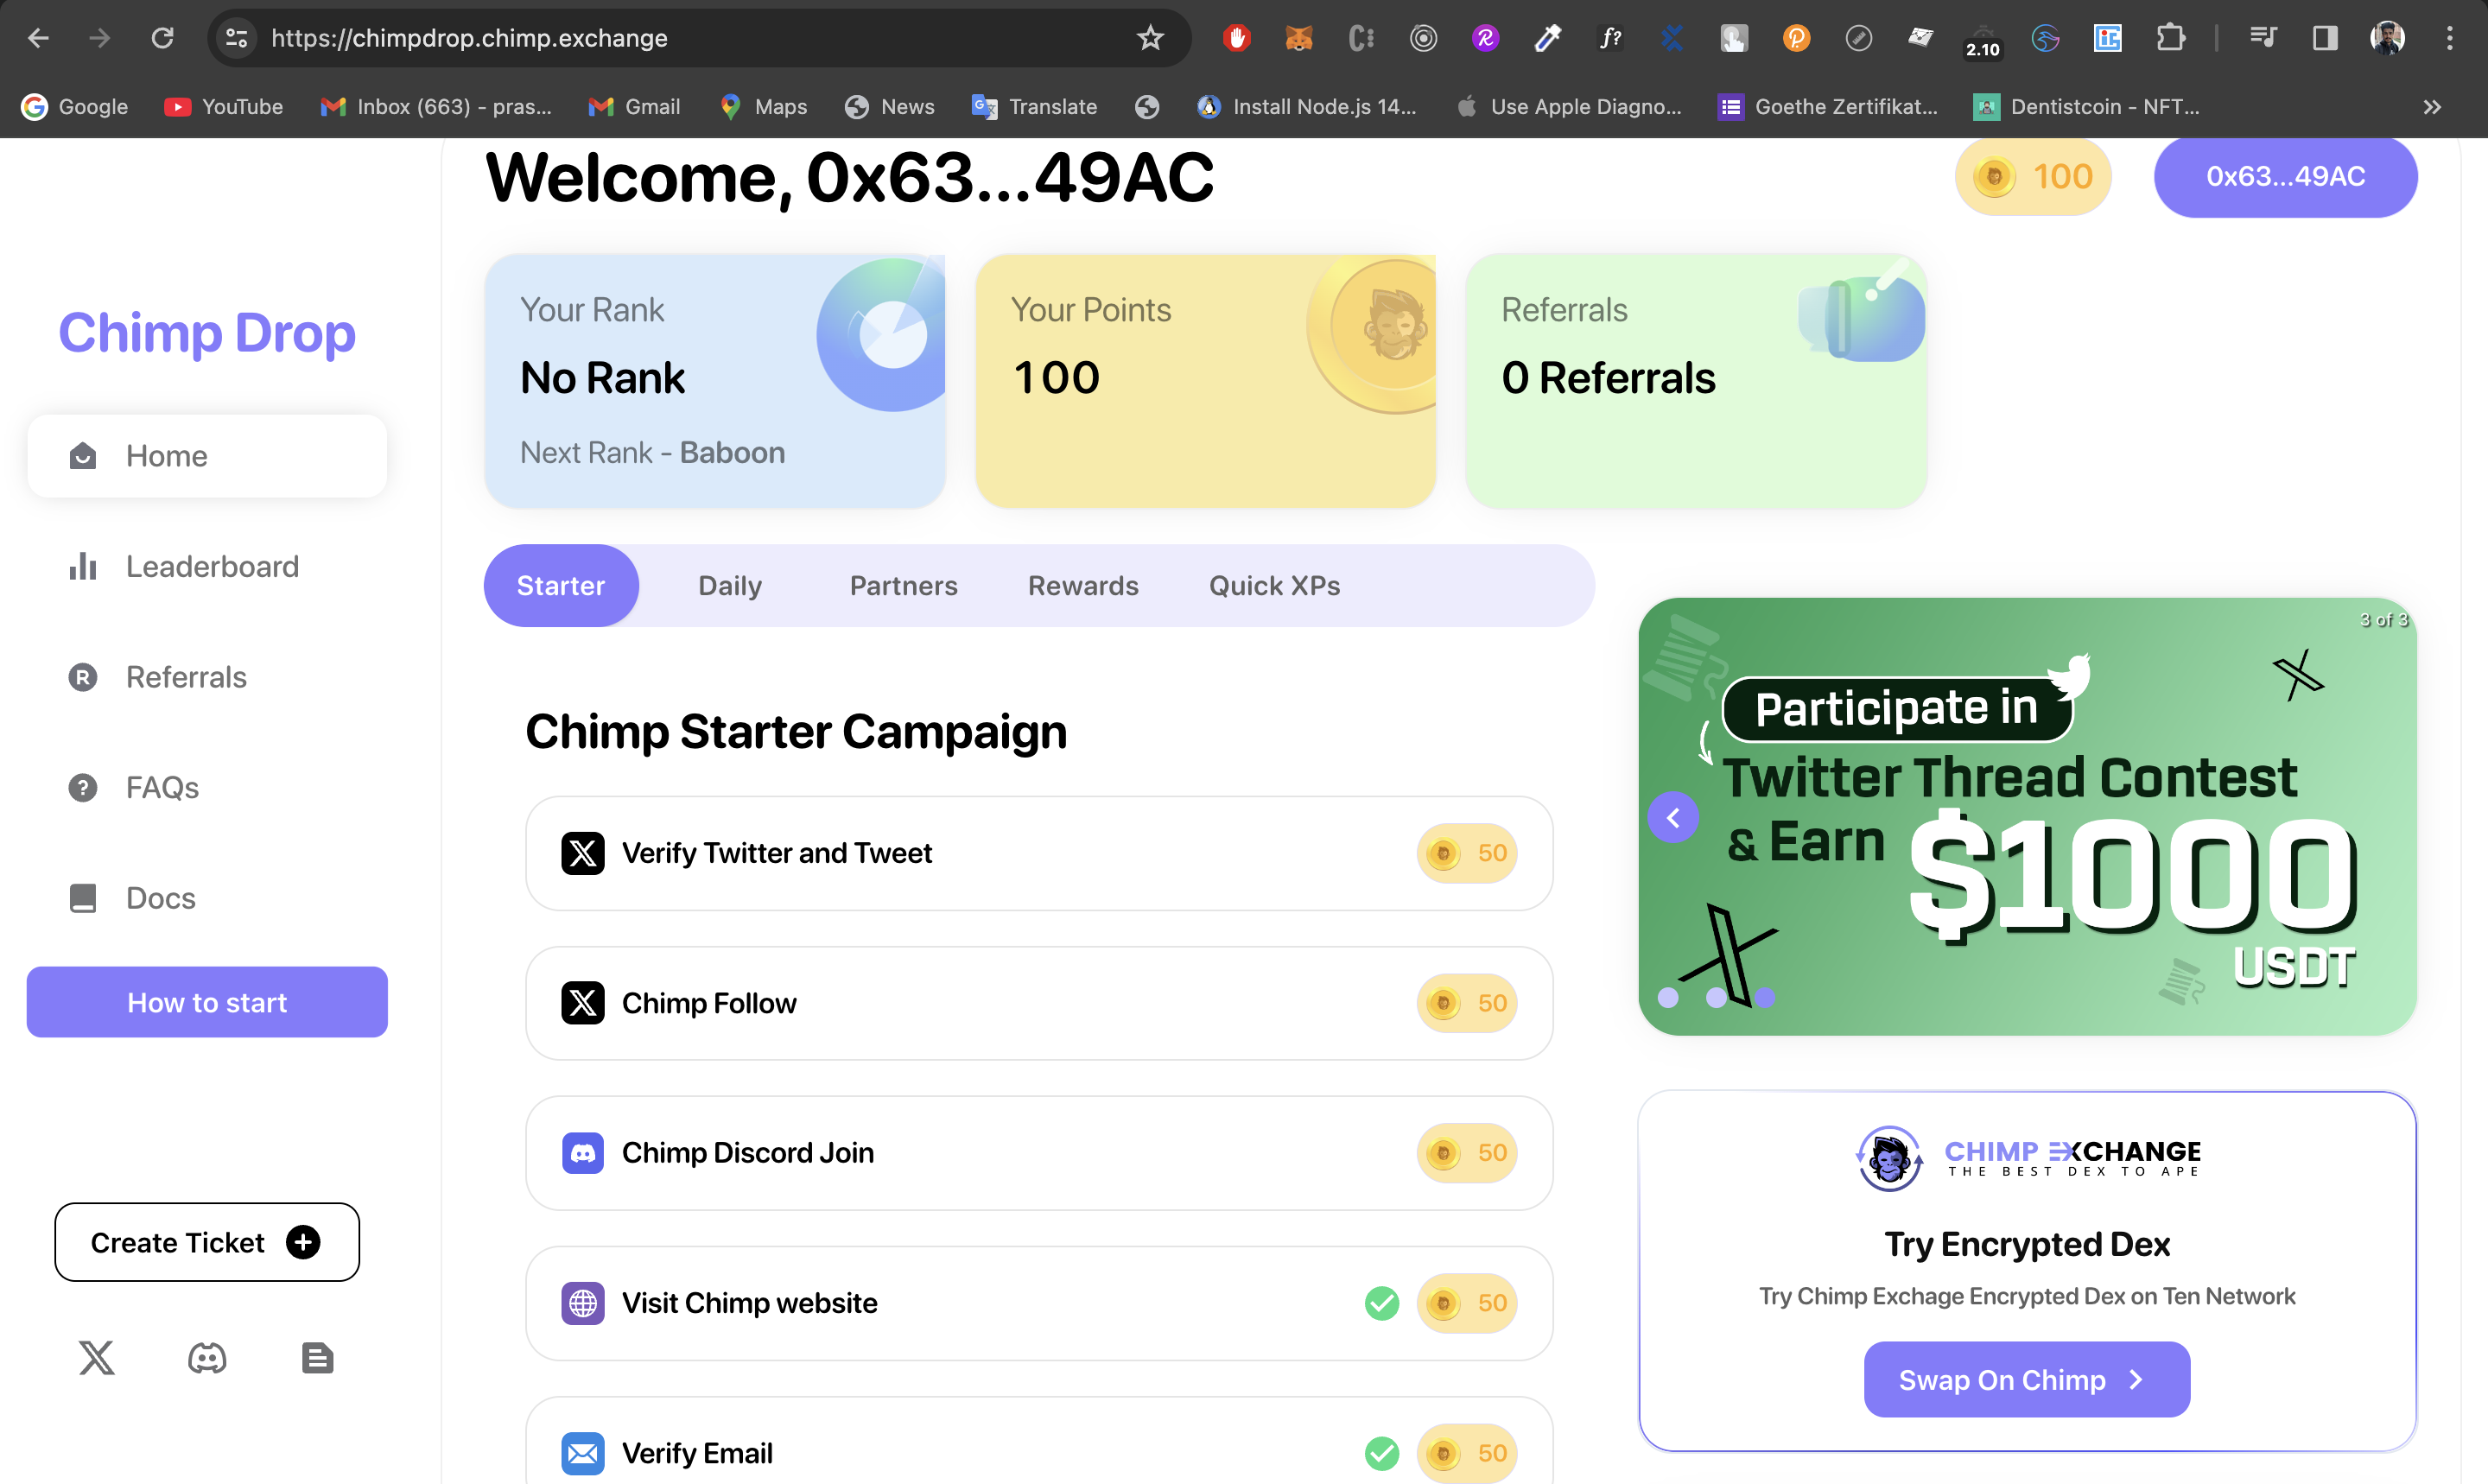Open the Bookmarks overflow chevron
This screenshot has width=2488, height=1484.
[x=2433, y=107]
